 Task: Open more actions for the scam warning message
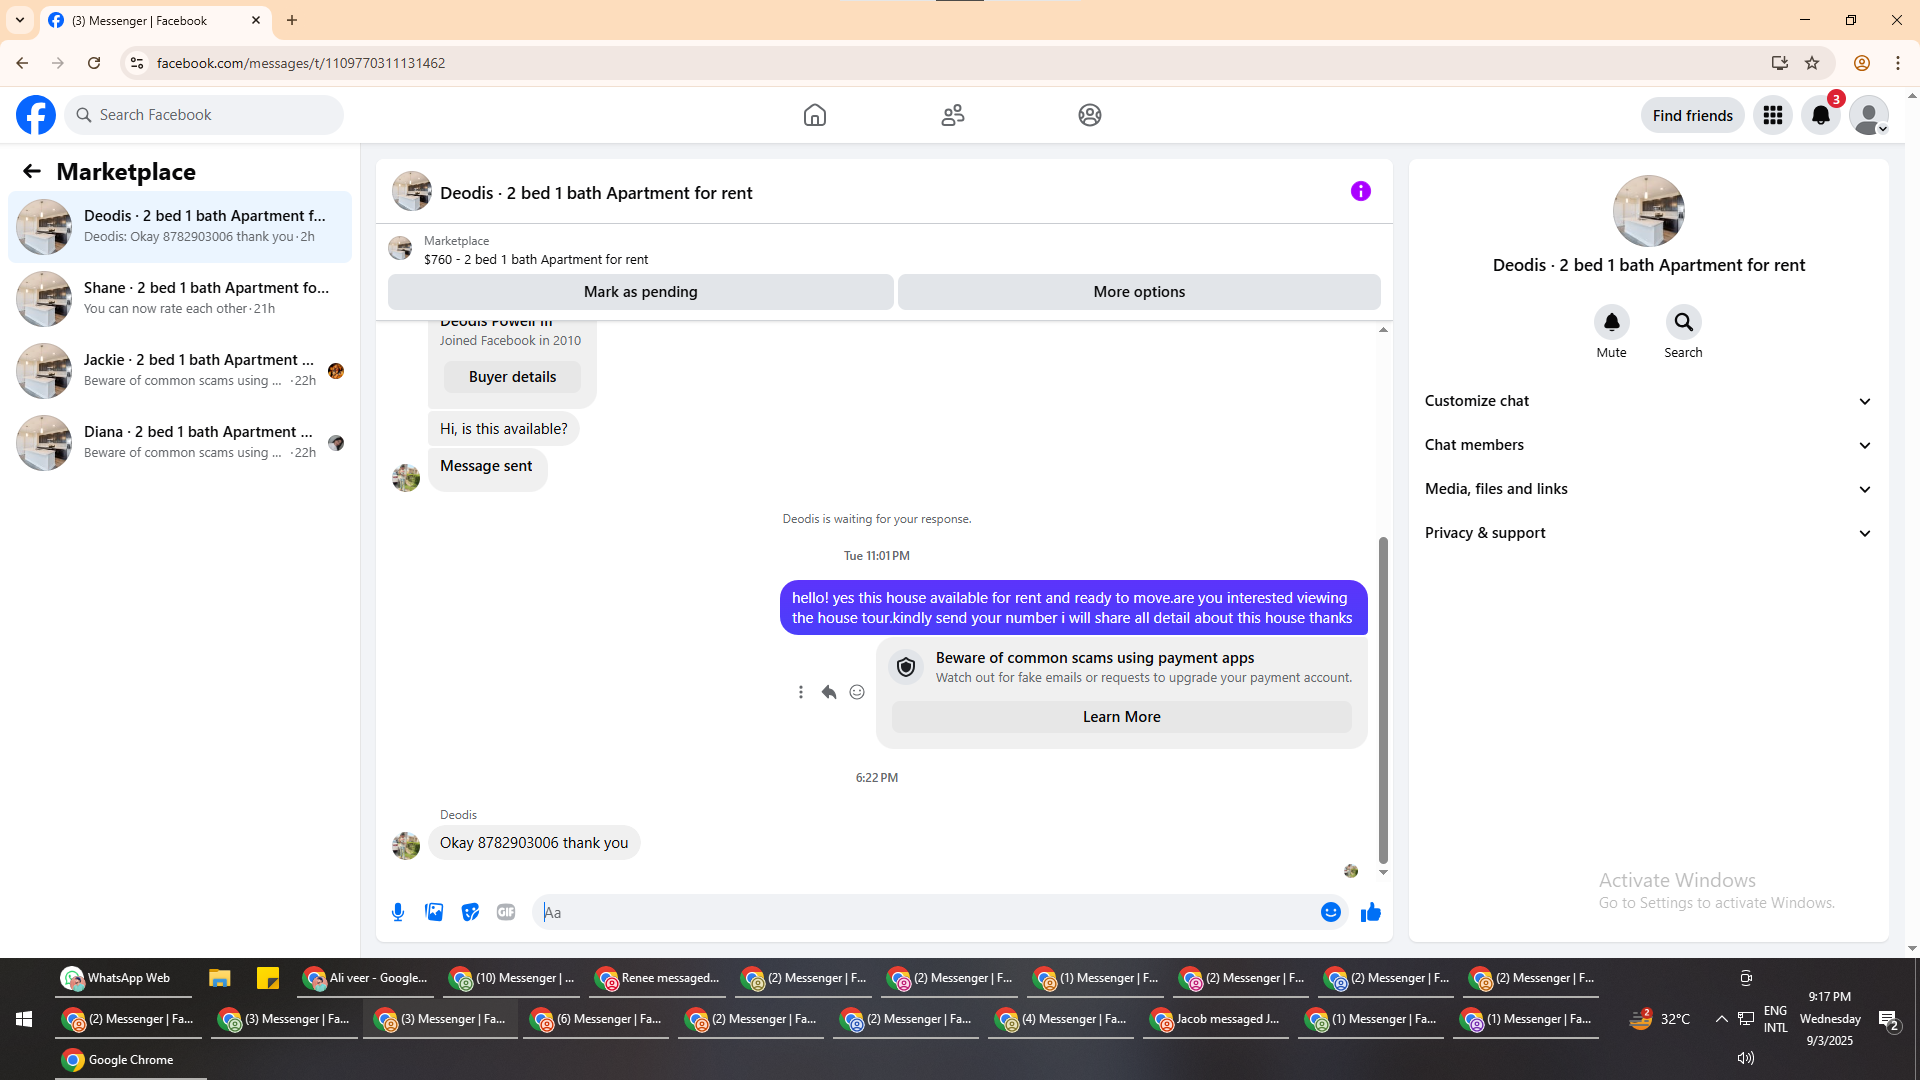point(801,692)
